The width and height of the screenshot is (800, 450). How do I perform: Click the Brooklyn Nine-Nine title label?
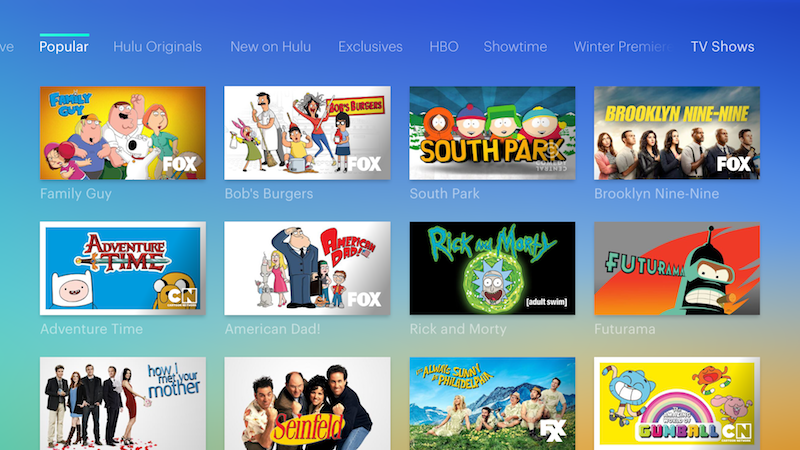[x=657, y=194]
